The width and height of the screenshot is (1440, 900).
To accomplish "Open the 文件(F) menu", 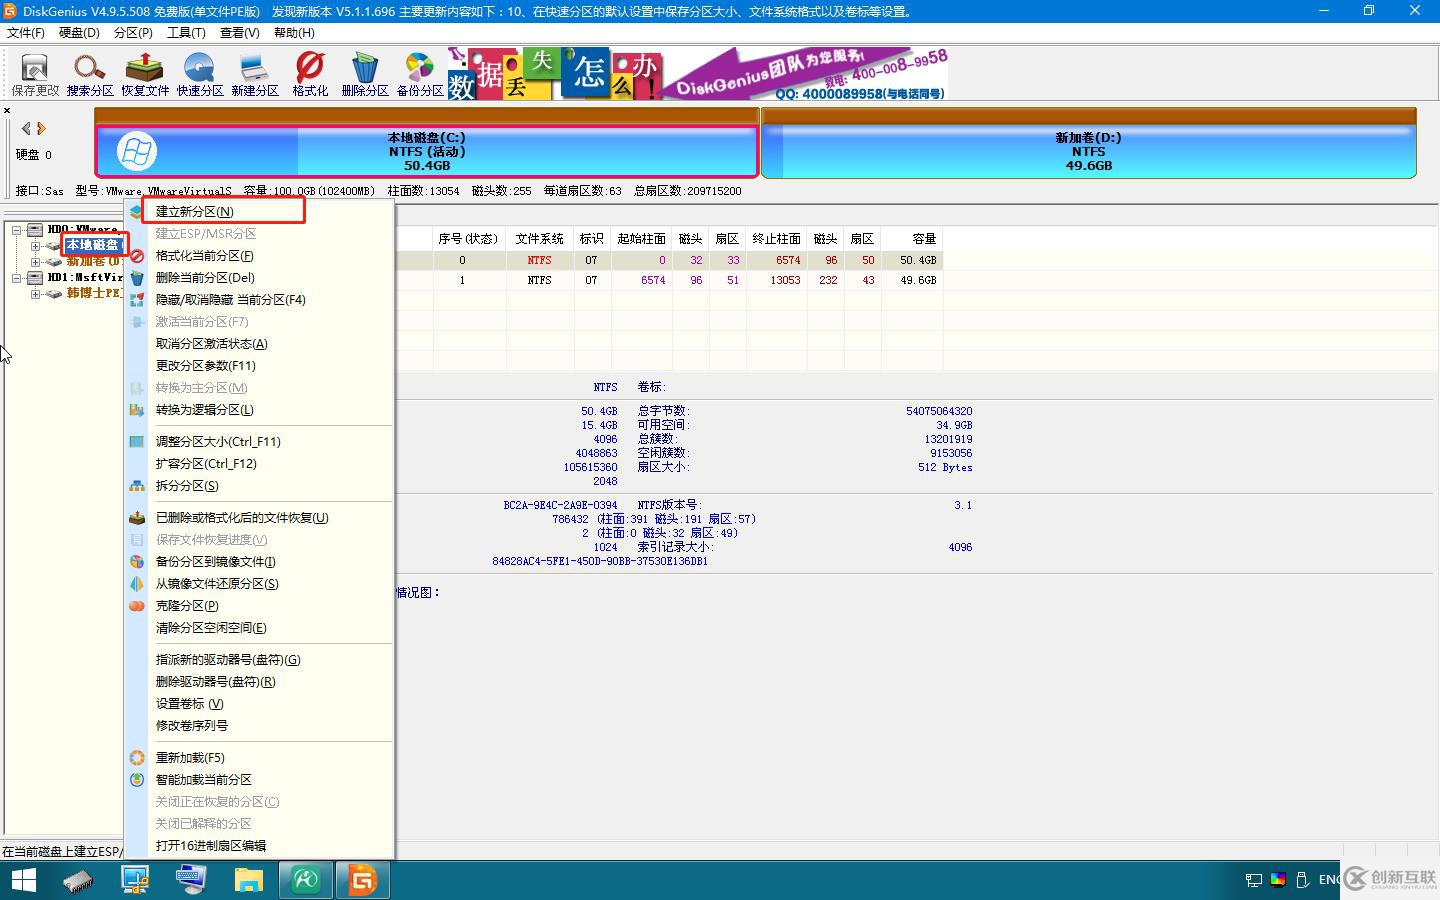I will pos(26,32).
